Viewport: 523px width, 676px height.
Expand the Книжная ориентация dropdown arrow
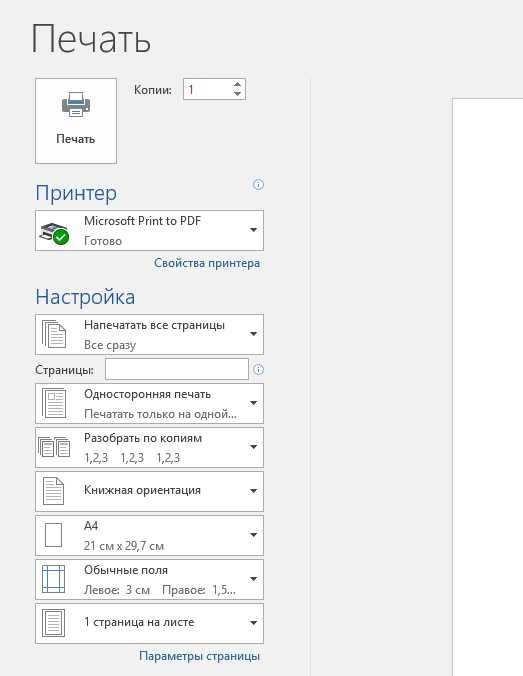click(x=254, y=491)
